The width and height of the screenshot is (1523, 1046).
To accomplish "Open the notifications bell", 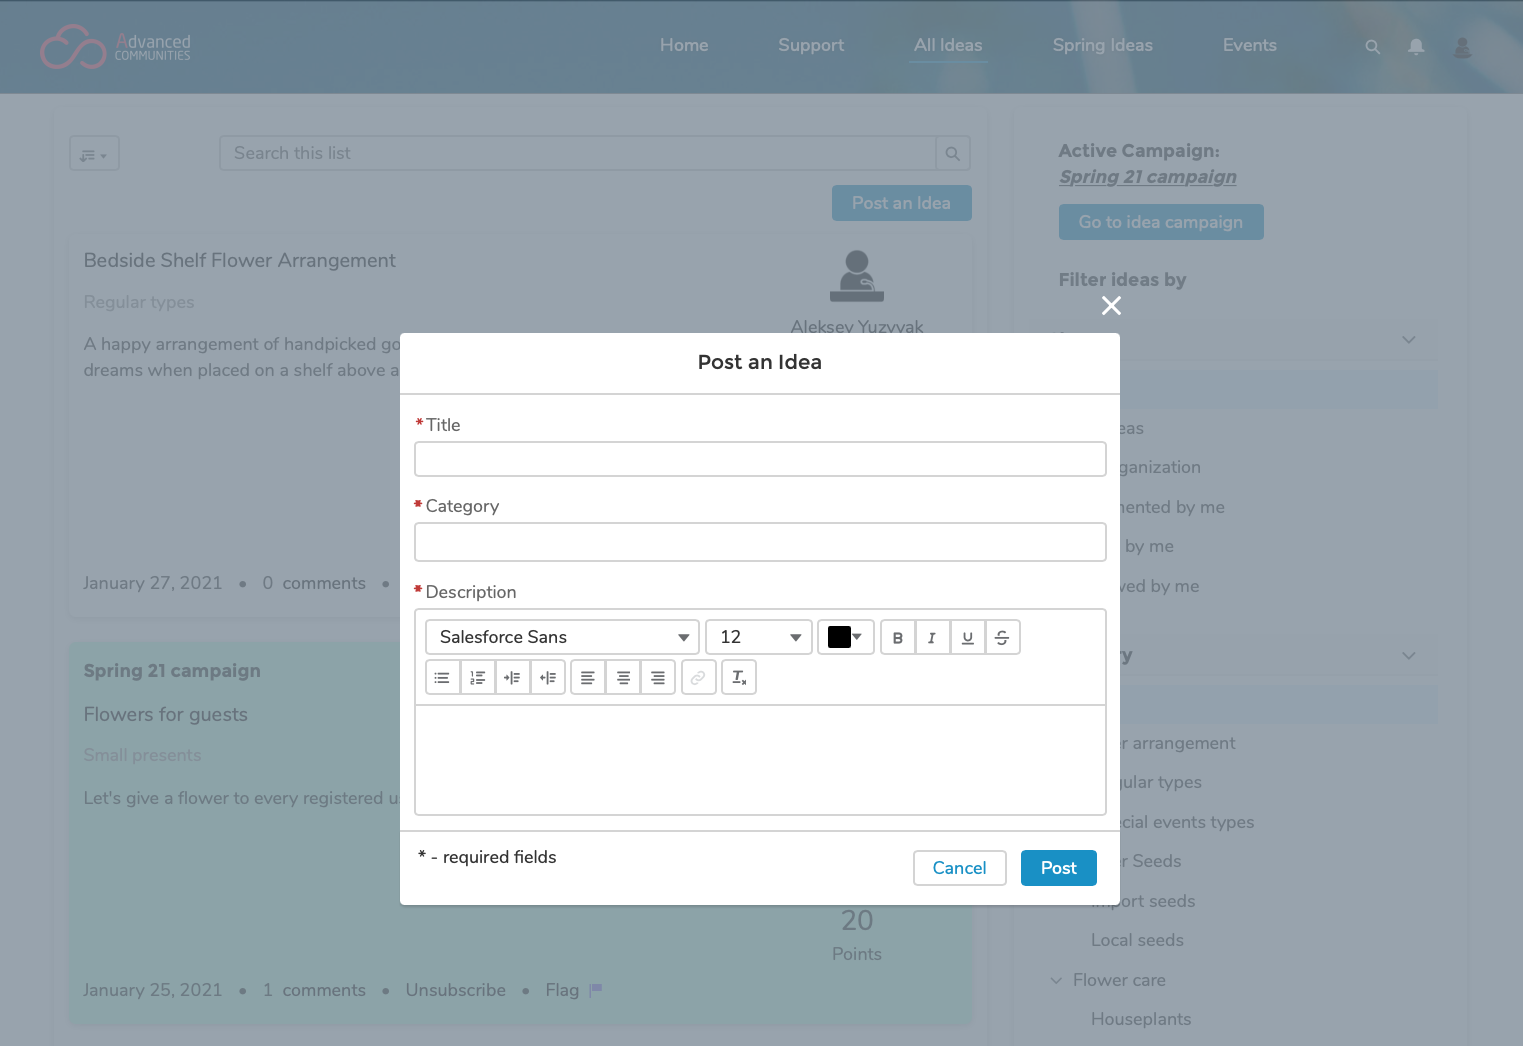I will click(x=1416, y=47).
